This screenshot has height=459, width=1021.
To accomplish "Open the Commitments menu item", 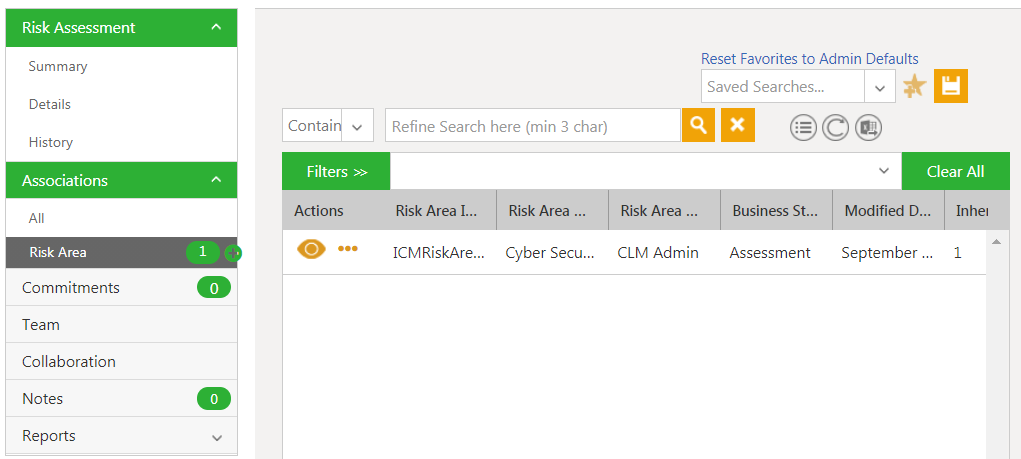I will tap(71, 288).
